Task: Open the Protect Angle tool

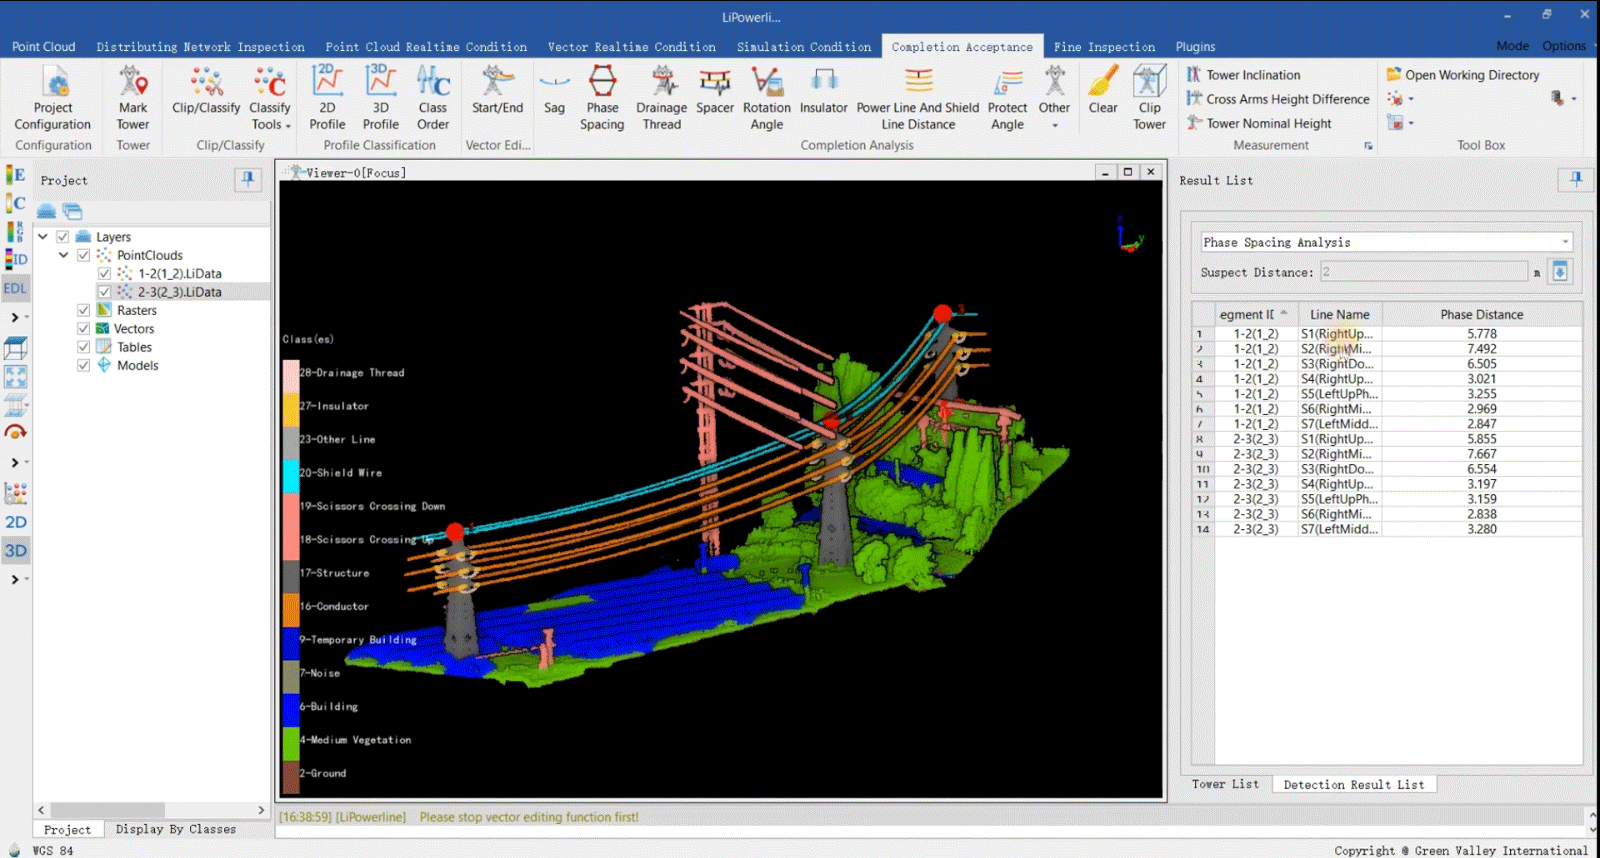Action: pos(1007,98)
